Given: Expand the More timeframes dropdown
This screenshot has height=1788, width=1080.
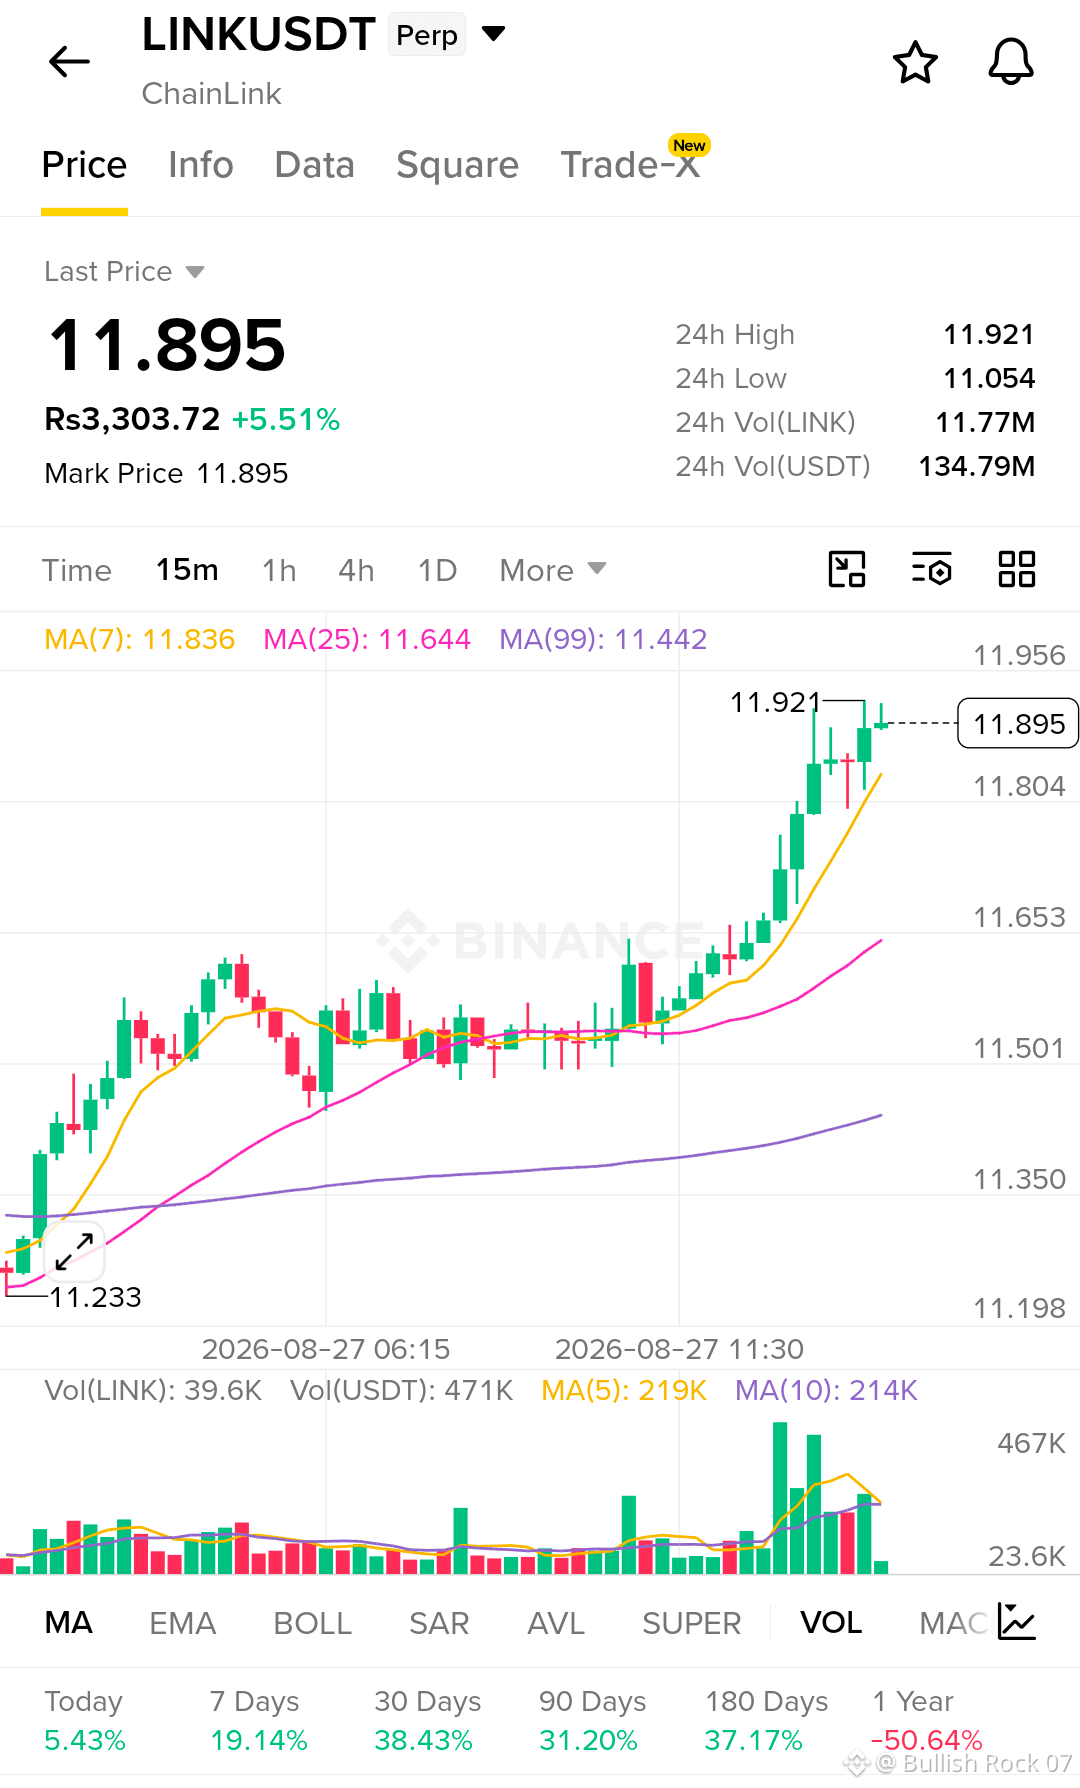Looking at the screenshot, I should click(553, 570).
